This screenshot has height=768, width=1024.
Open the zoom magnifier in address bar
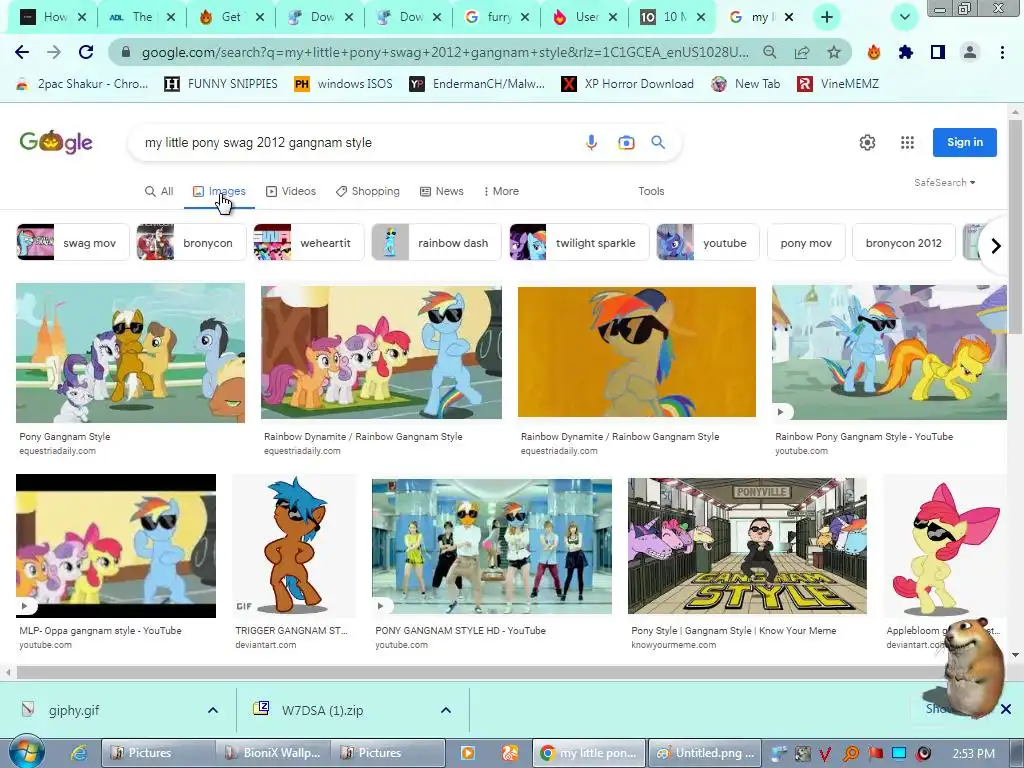pyautogui.click(x=770, y=52)
